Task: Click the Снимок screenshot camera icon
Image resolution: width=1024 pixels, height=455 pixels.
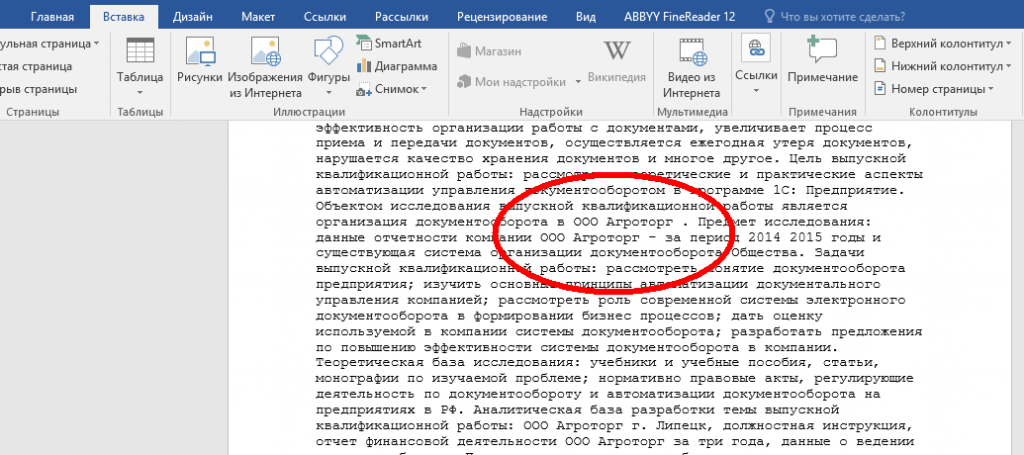Action: pos(363,89)
